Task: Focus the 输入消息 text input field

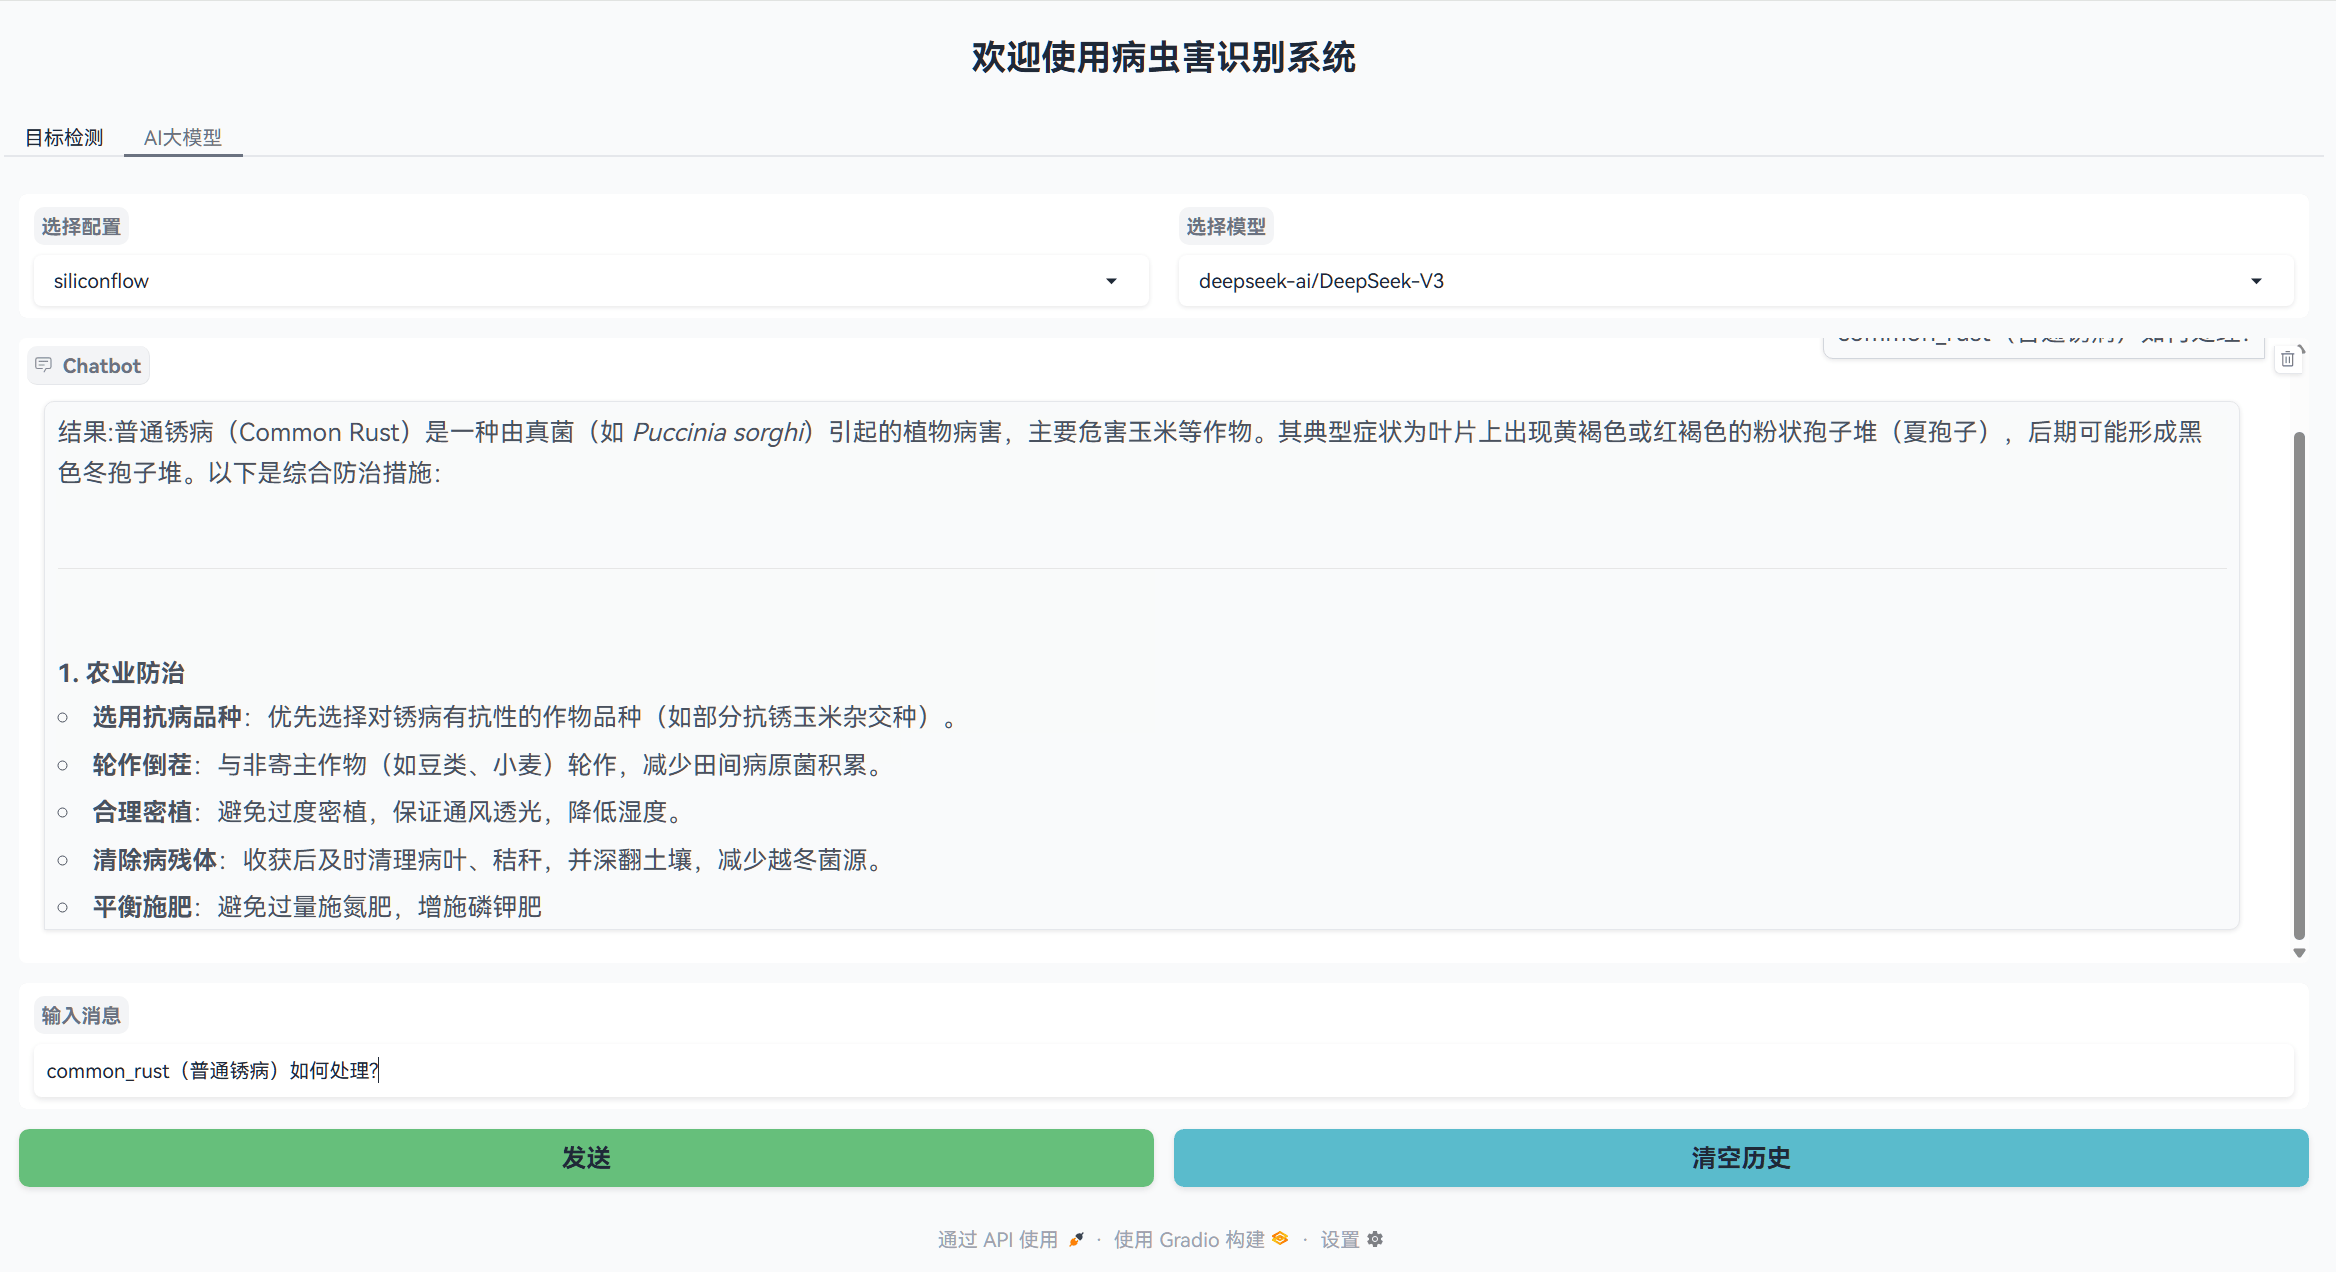Action: click(1164, 1071)
